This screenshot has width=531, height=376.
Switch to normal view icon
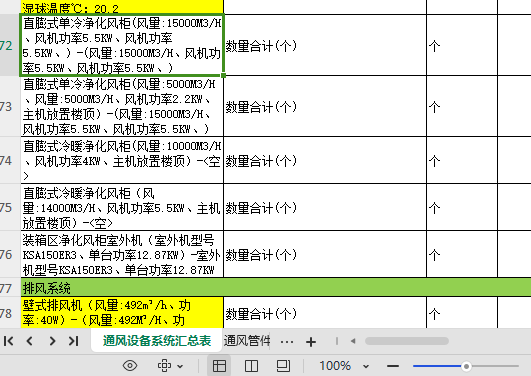(219, 366)
